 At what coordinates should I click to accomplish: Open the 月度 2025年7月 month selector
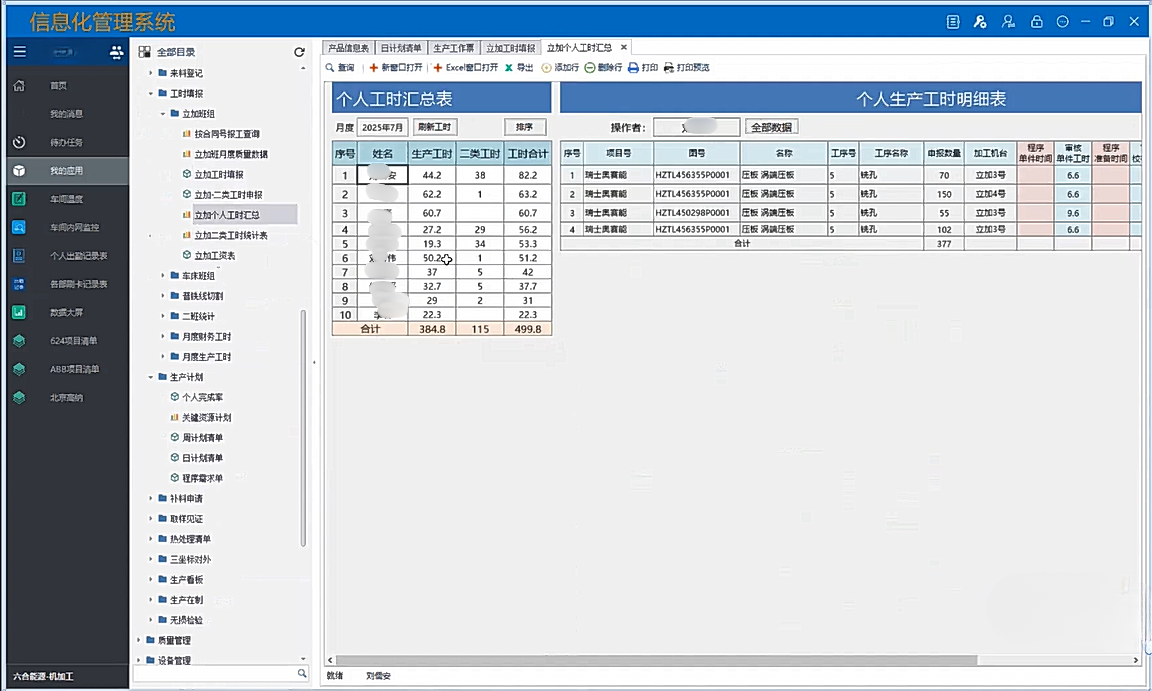(x=383, y=127)
